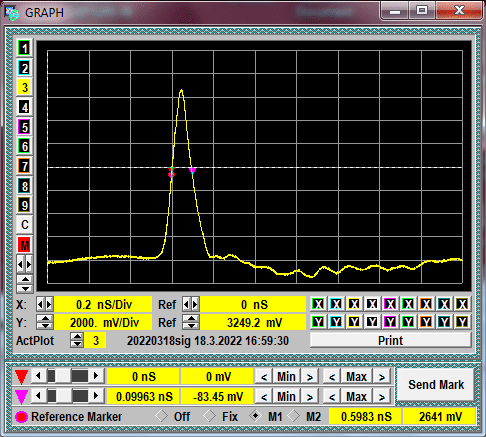Click red marker Max button
This screenshot has width=486, height=437.
[x=356, y=377]
